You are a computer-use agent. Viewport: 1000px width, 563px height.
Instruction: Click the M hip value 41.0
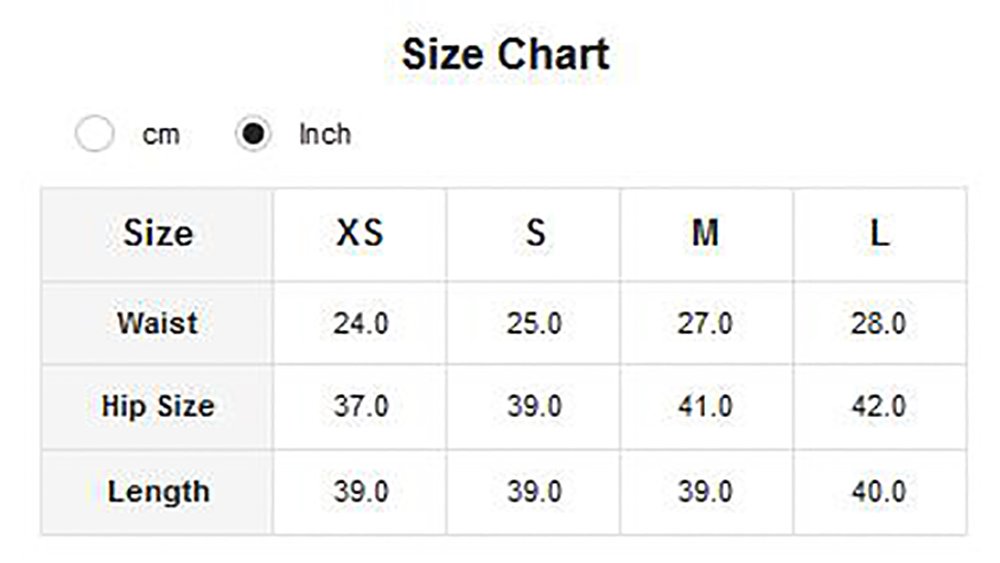[x=705, y=407]
